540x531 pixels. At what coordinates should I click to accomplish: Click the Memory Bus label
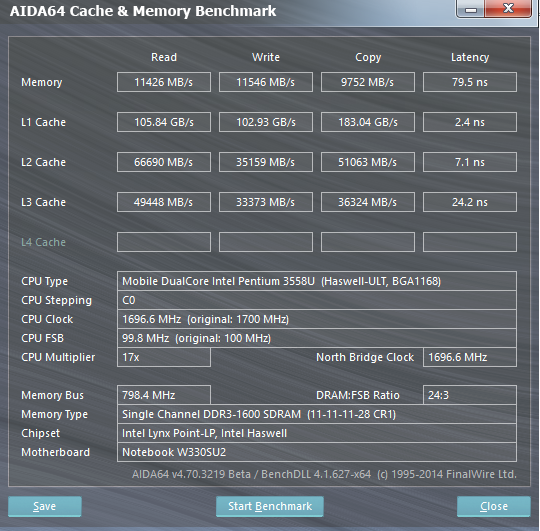click(52, 395)
